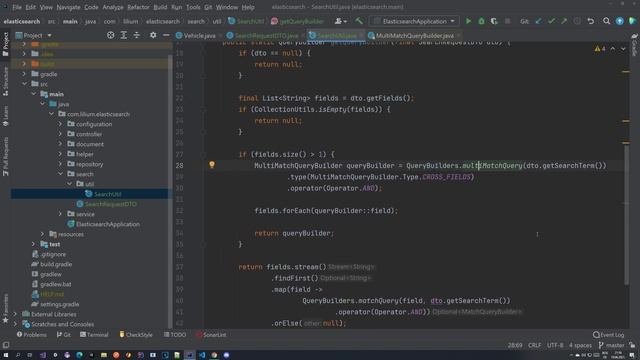Expand the test folder
The width and height of the screenshot is (640, 360).
pyautogui.click(x=34, y=244)
